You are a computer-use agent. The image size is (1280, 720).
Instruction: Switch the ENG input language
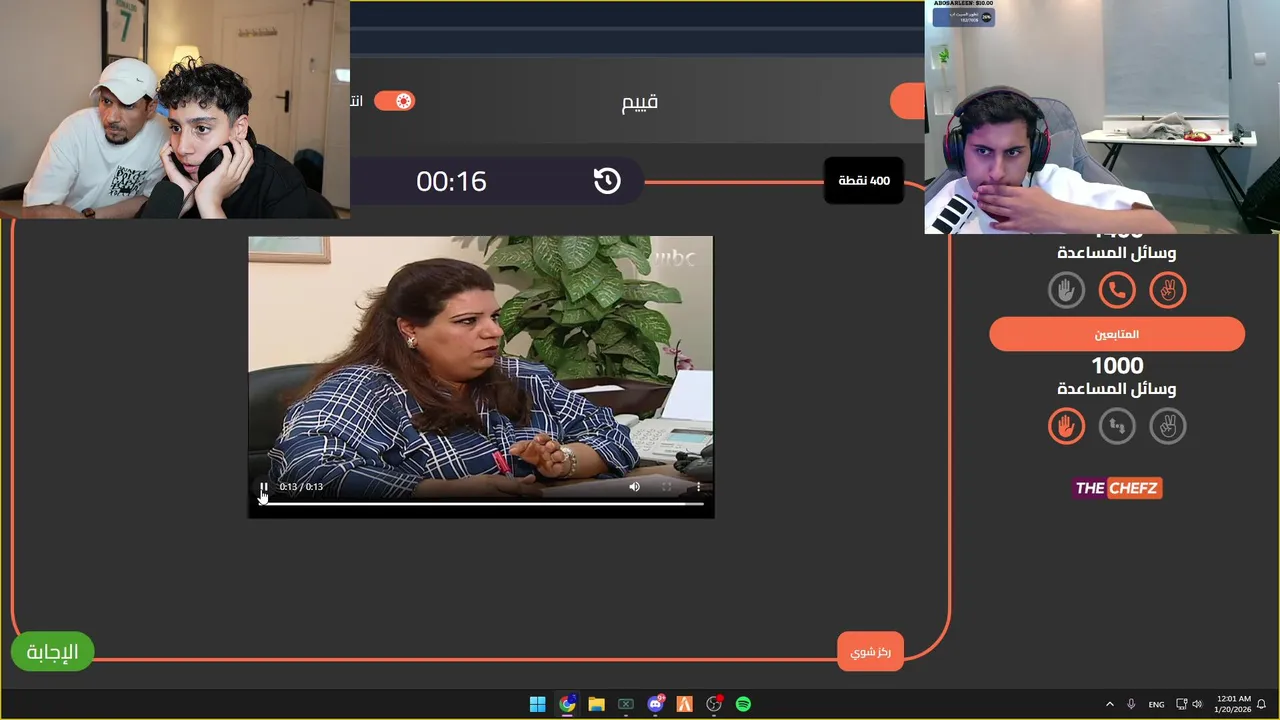[1156, 704]
